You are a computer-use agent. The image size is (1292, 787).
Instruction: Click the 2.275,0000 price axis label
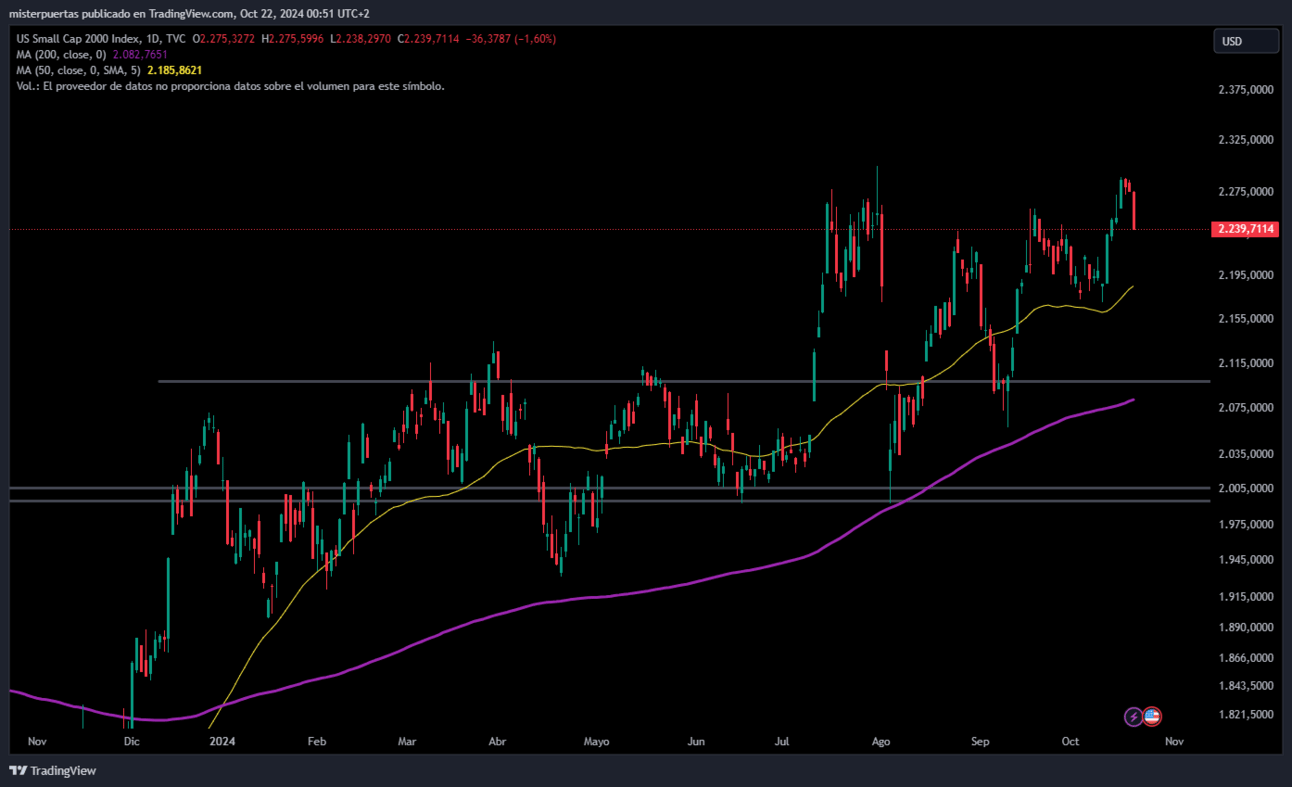1245,191
